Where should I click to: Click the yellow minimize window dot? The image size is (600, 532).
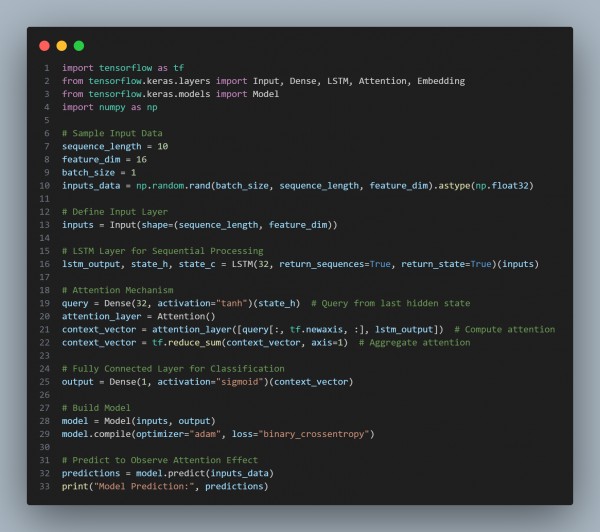62,46
